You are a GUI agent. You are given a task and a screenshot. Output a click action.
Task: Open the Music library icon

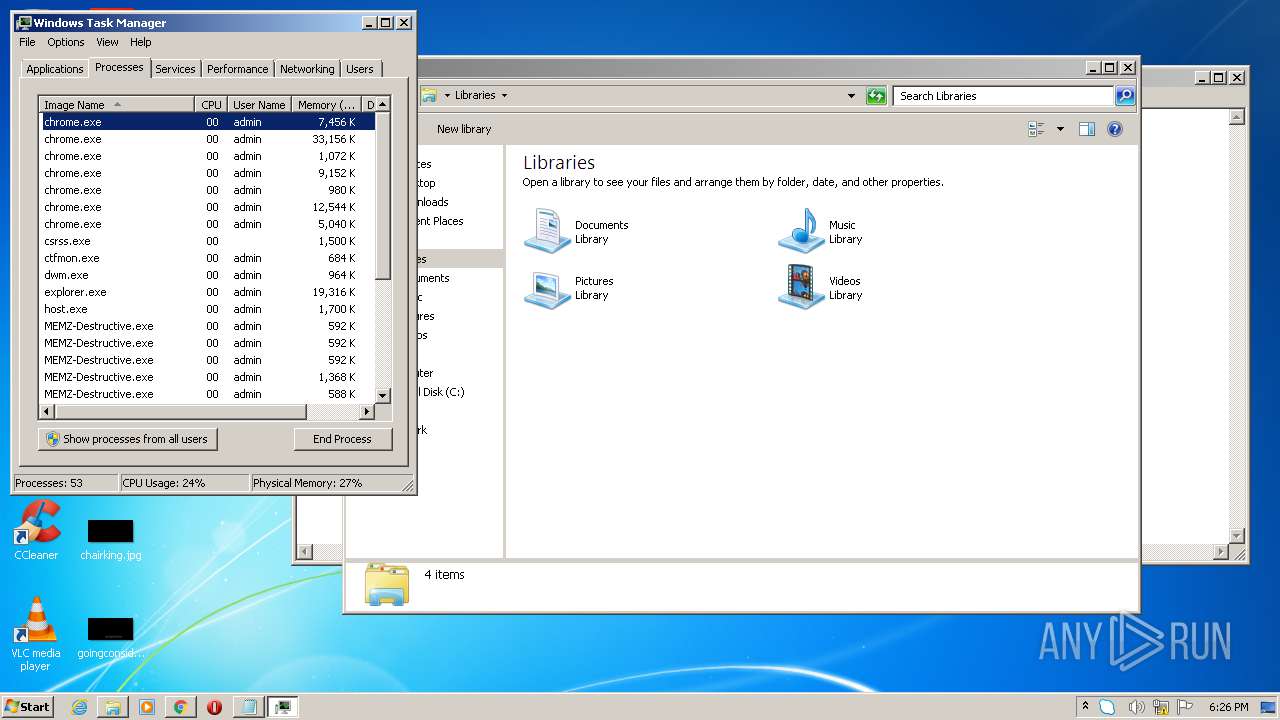point(801,231)
